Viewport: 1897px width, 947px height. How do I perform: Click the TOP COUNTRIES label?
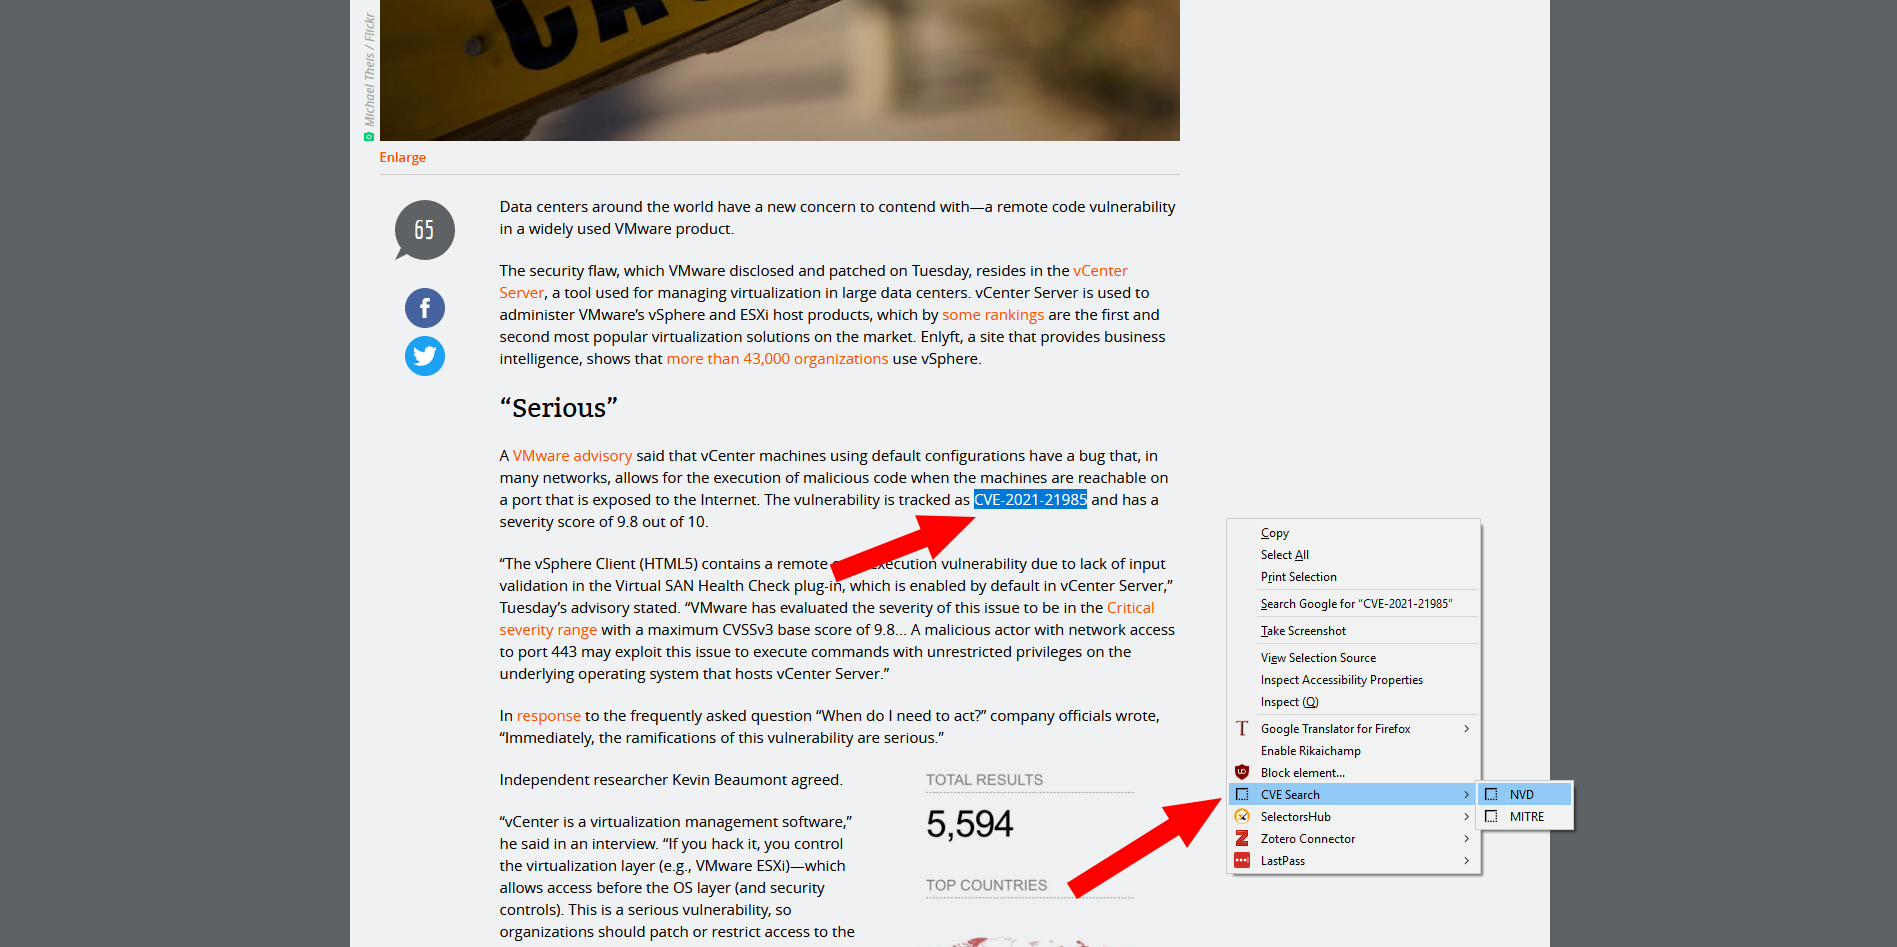click(x=986, y=886)
